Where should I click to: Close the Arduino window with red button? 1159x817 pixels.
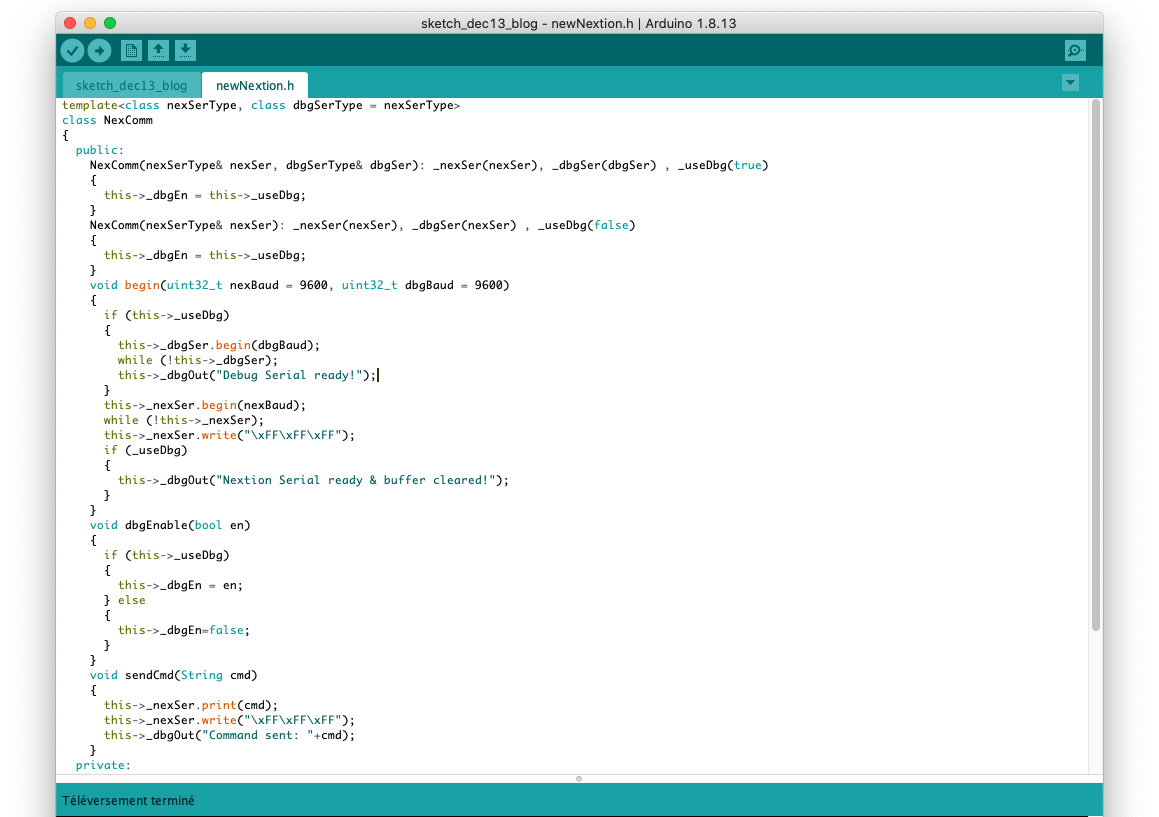[x=68, y=23]
